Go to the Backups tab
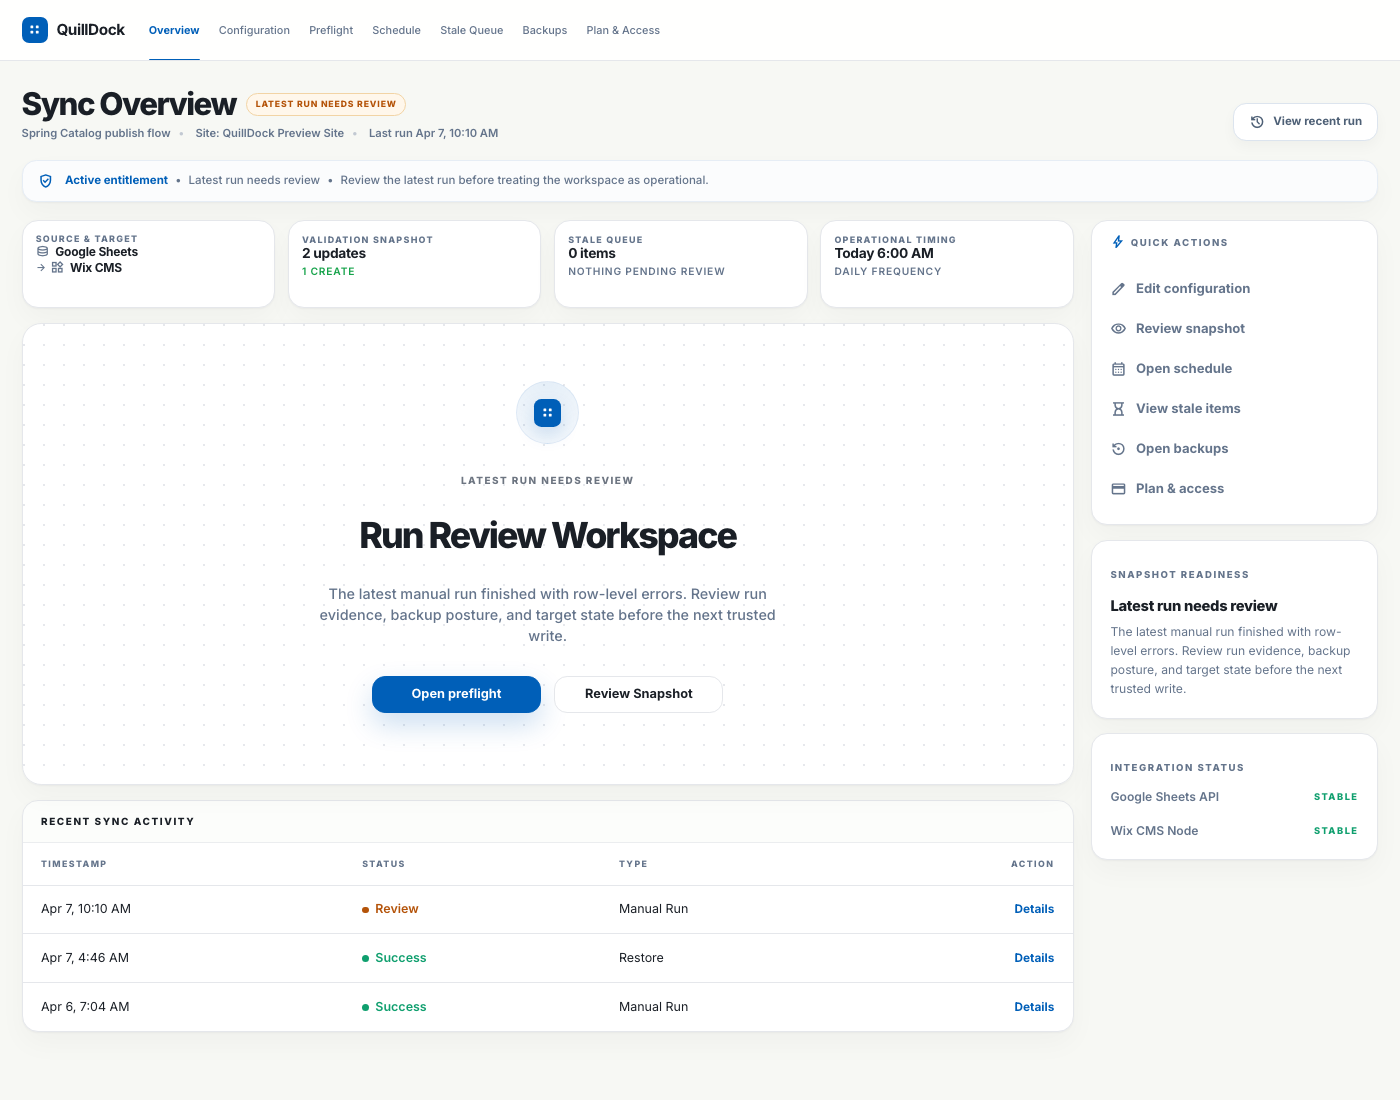 point(544,30)
